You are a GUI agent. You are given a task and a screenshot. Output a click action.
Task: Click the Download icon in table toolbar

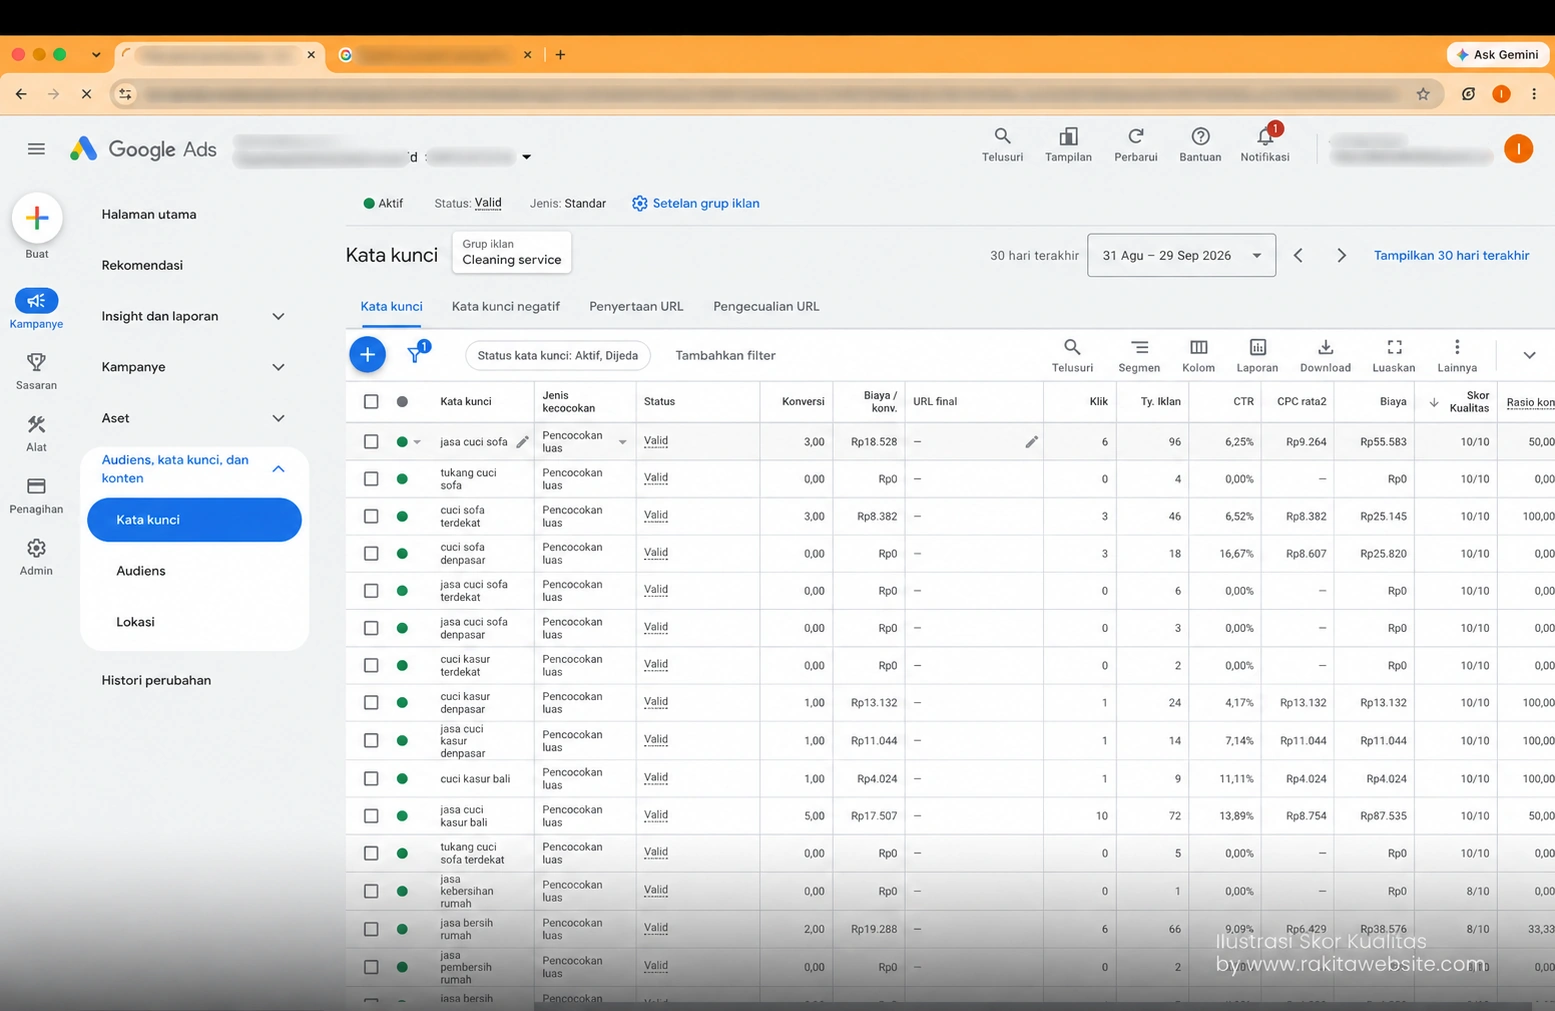(x=1325, y=347)
